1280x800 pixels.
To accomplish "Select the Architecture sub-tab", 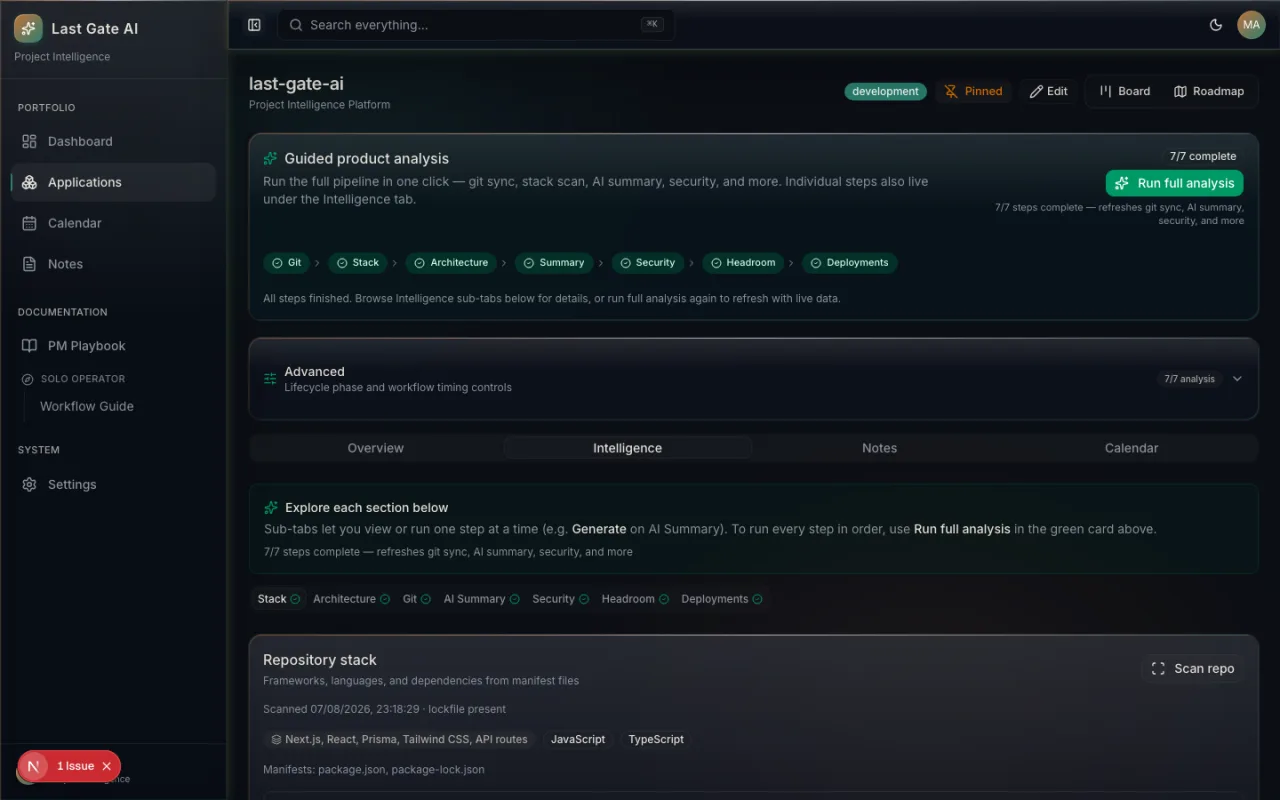I will coord(352,599).
